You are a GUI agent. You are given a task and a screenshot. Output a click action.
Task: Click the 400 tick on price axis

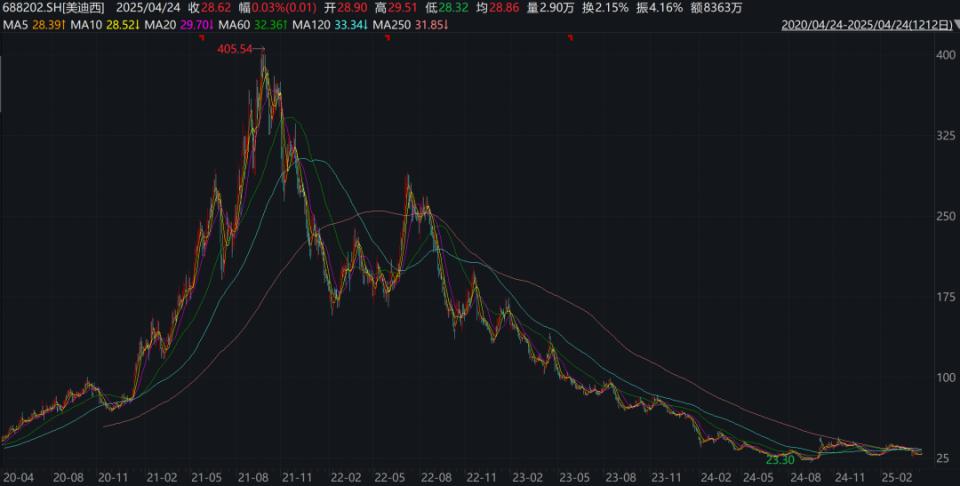click(946, 55)
